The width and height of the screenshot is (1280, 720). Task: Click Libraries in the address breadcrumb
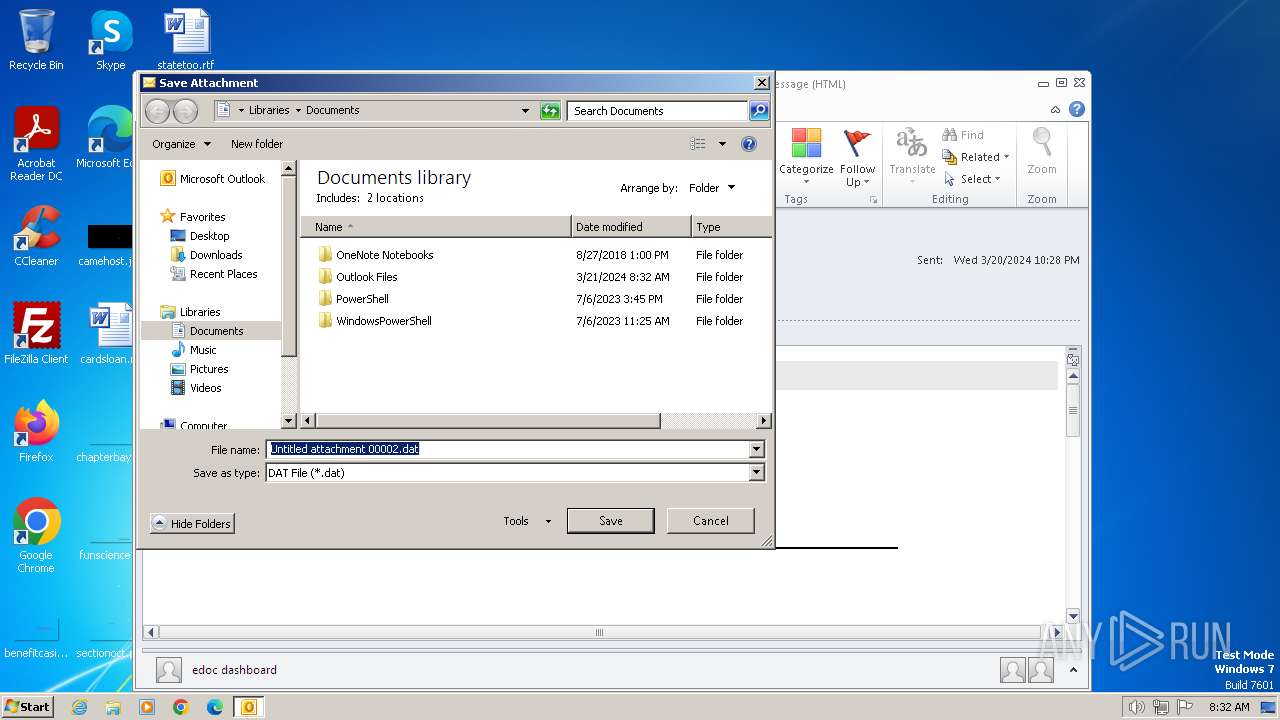269,111
